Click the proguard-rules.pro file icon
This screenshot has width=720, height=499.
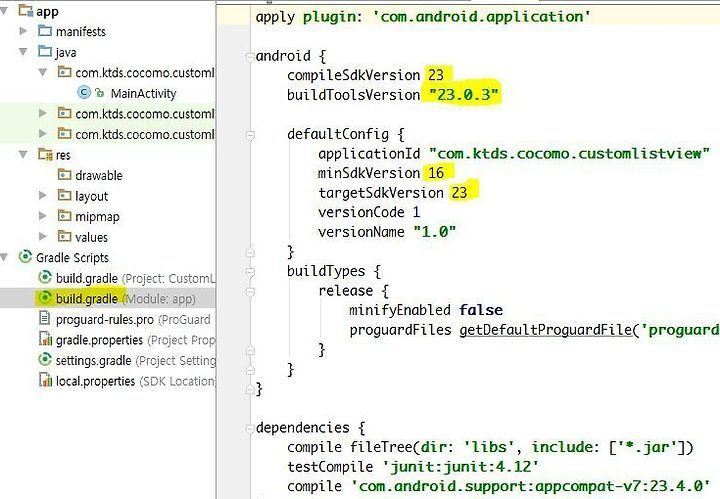[45, 318]
